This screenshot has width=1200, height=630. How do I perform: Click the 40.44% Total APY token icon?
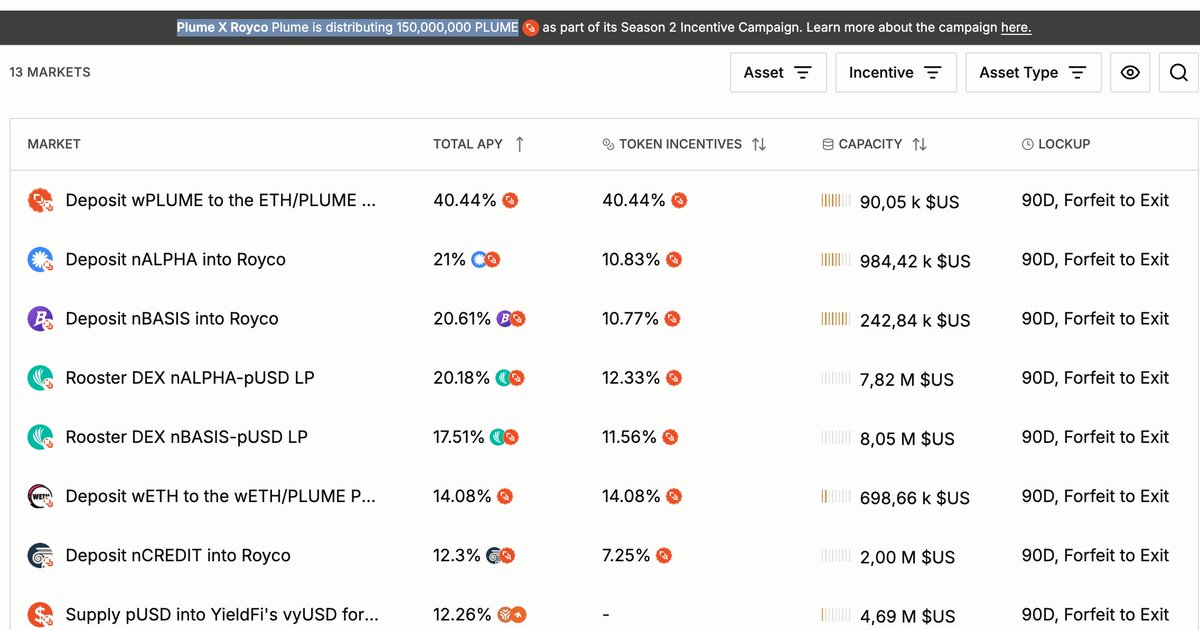pyautogui.click(x=509, y=201)
